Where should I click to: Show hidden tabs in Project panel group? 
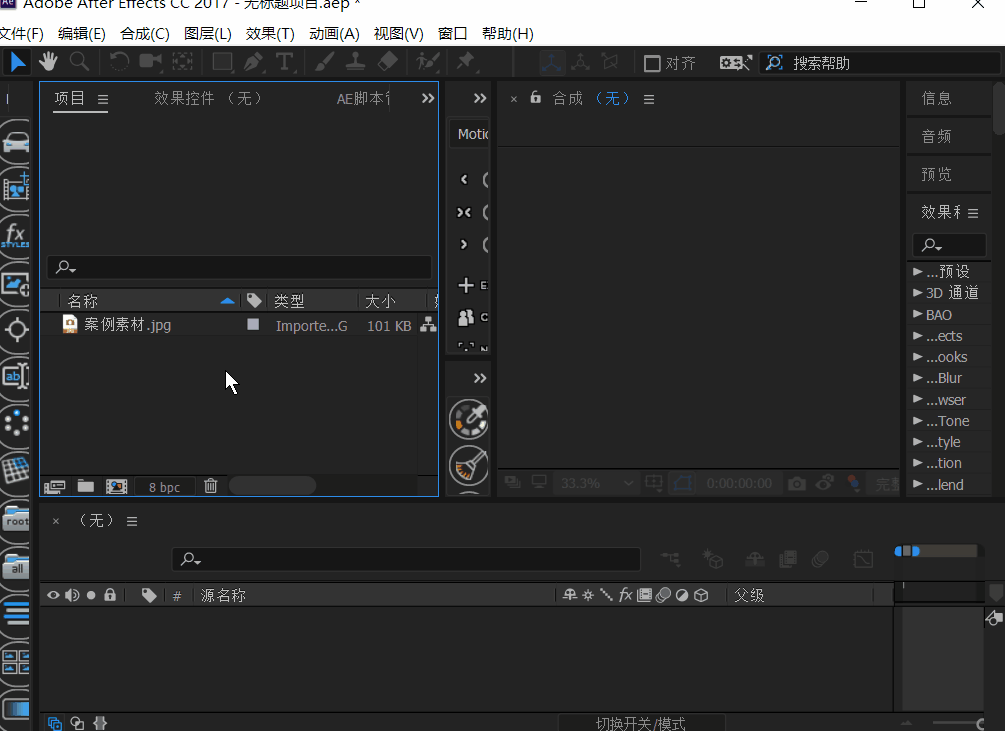pyautogui.click(x=428, y=98)
